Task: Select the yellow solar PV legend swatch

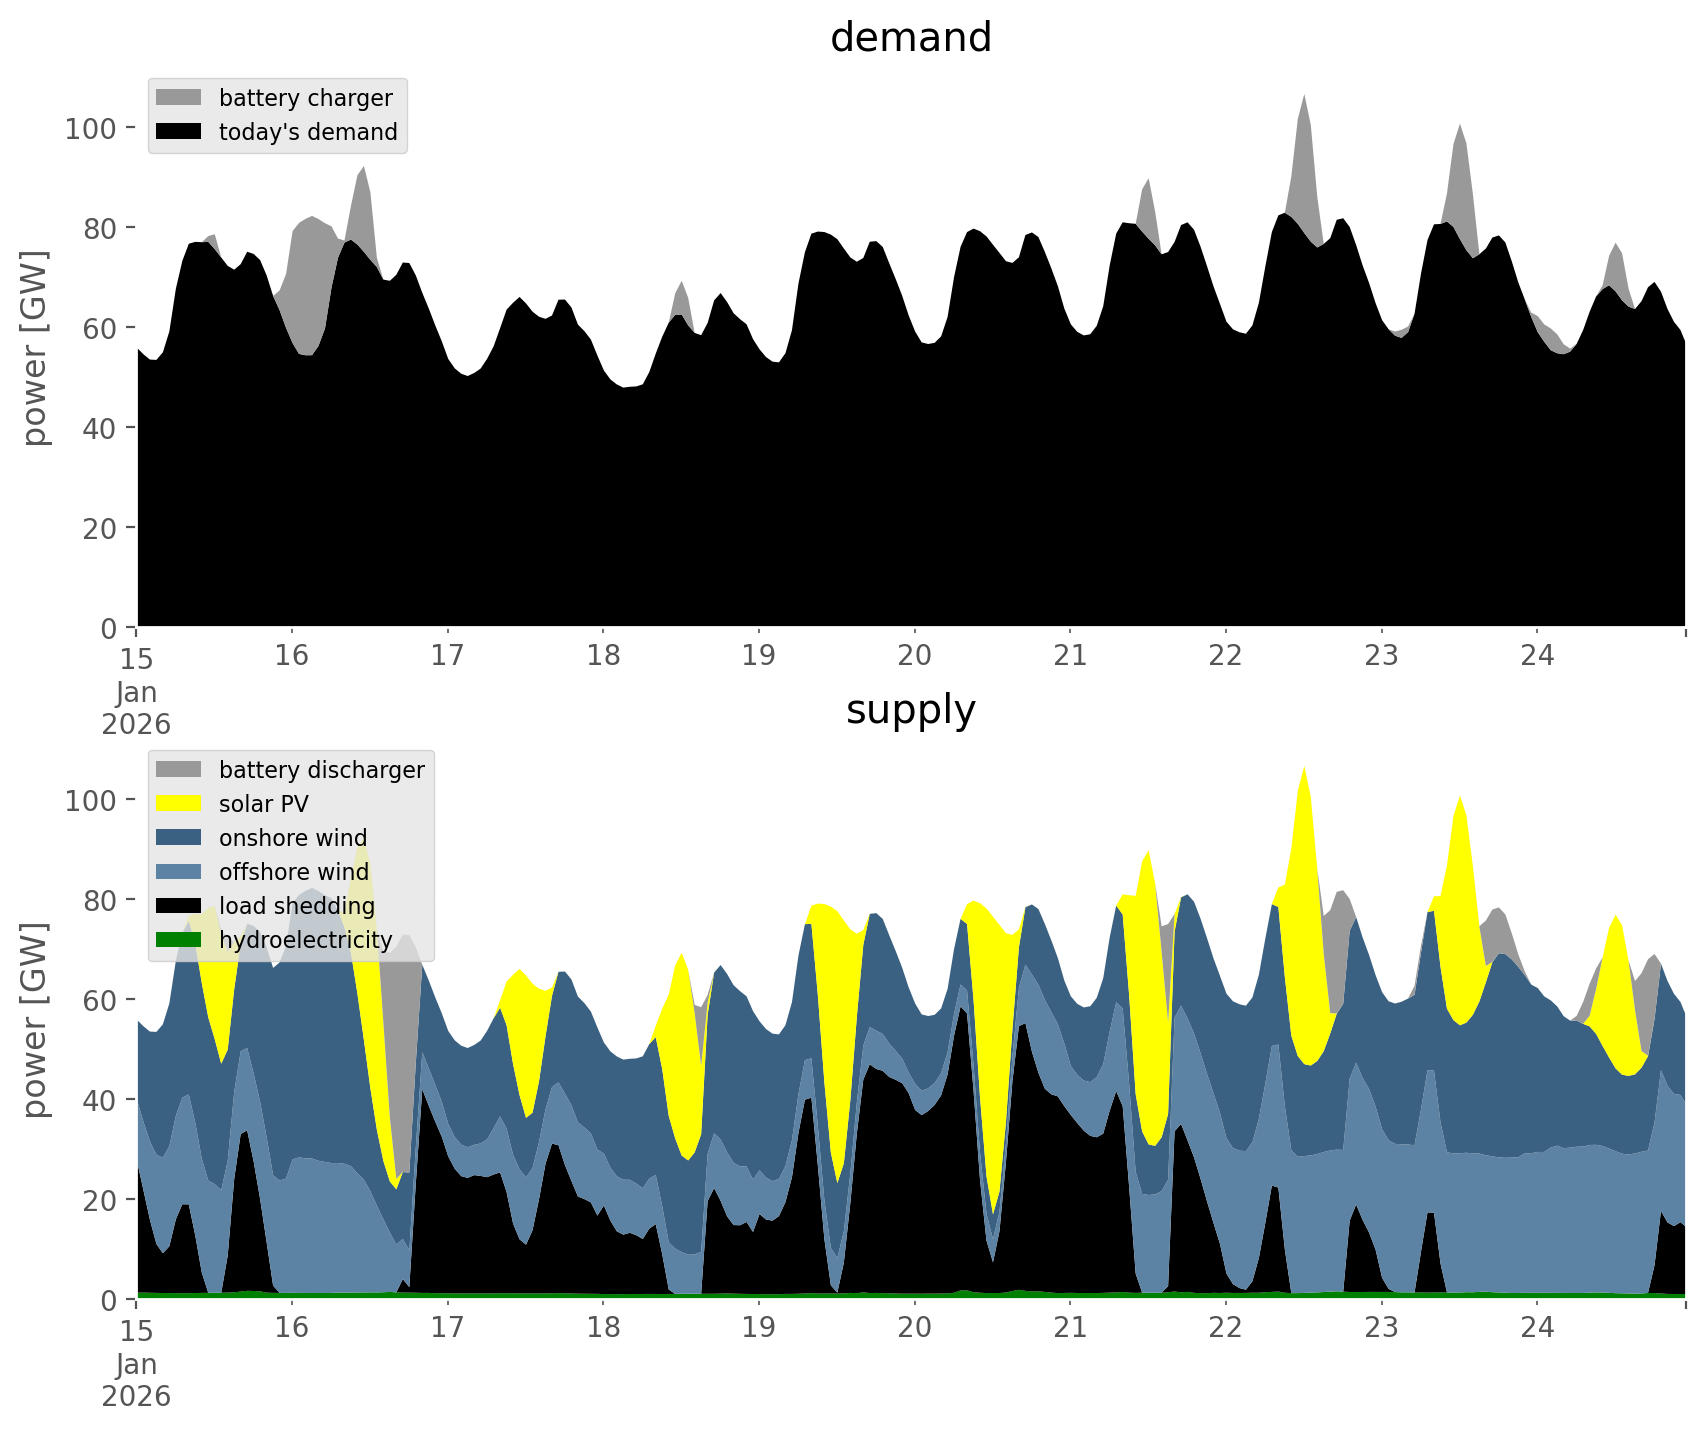Action: [178, 804]
